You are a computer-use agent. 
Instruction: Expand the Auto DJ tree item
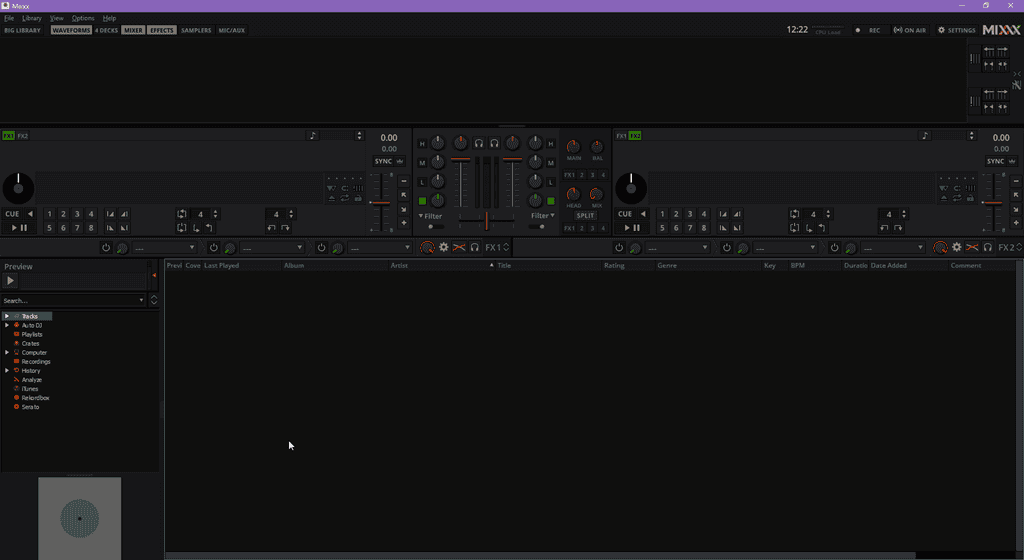tap(7, 325)
